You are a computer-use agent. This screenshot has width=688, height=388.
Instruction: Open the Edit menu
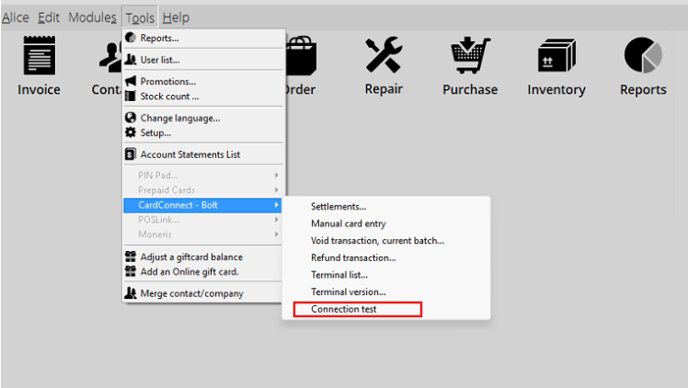48,18
